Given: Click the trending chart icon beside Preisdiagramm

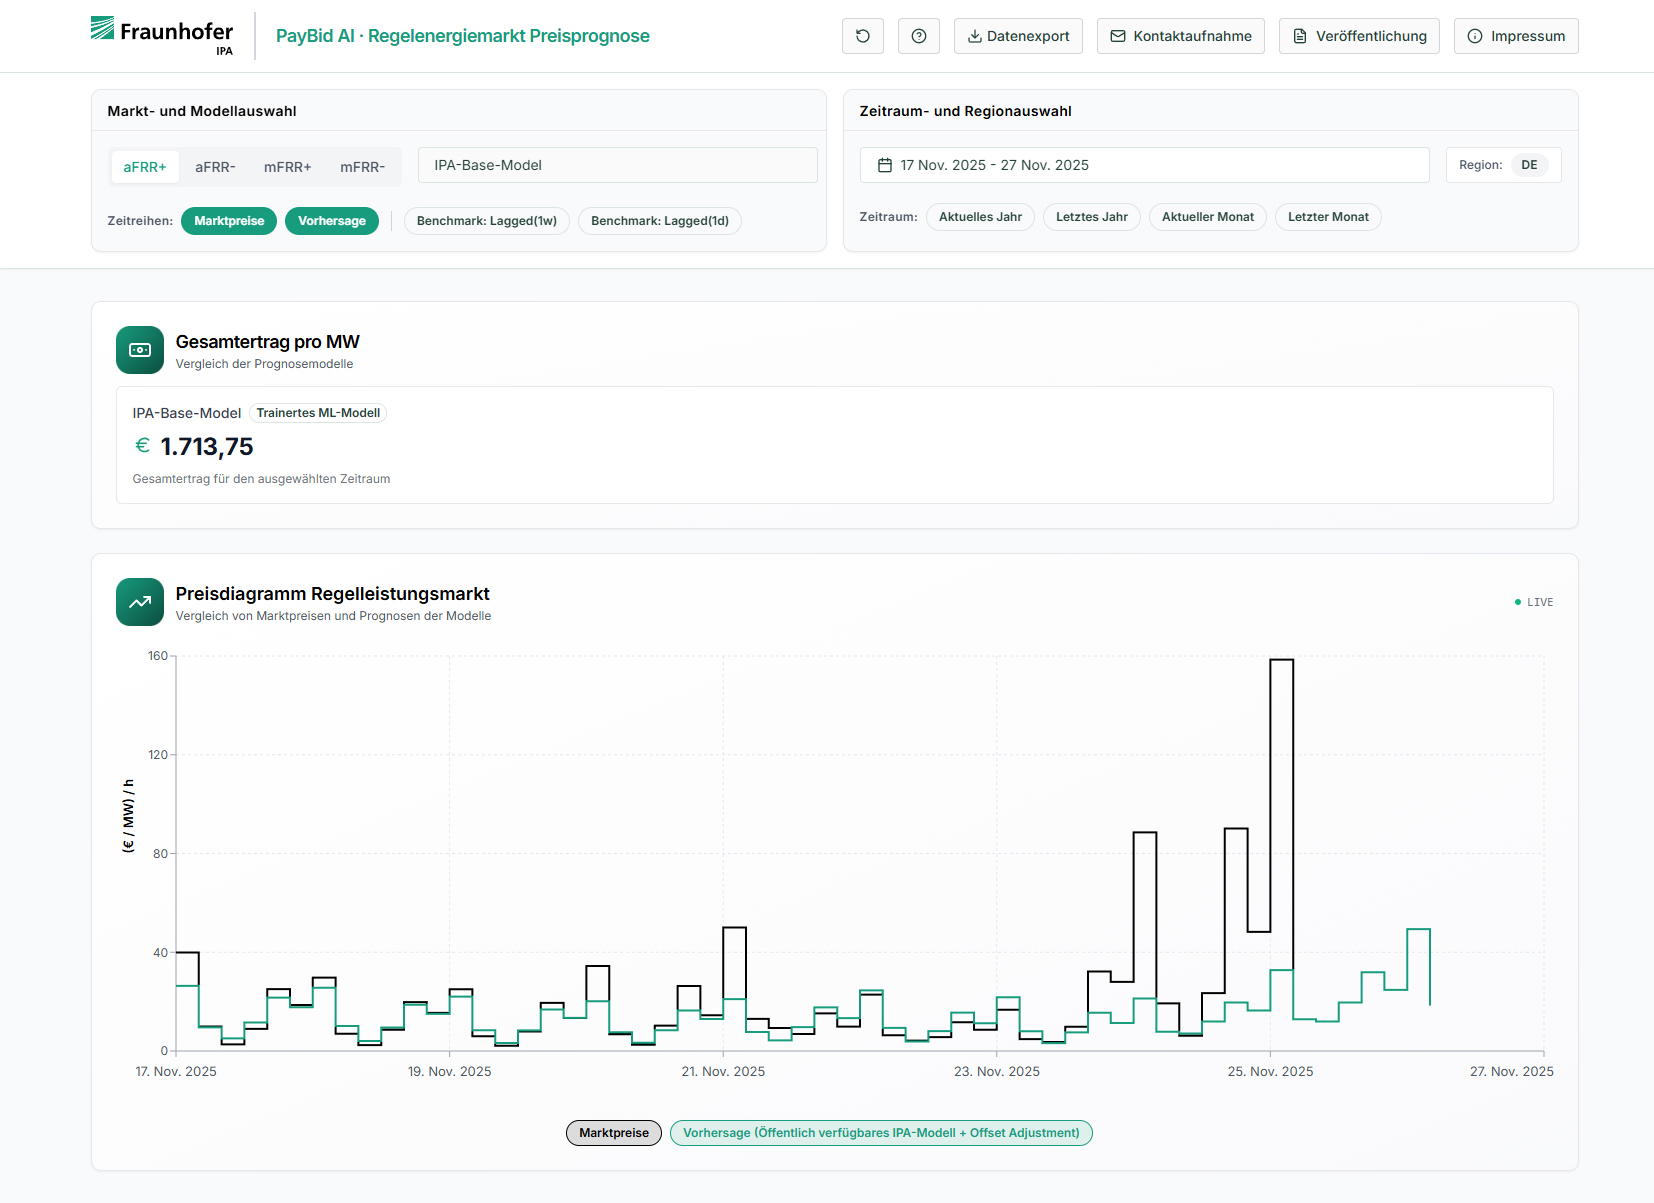Looking at the screenshot, I should [140, 602].
